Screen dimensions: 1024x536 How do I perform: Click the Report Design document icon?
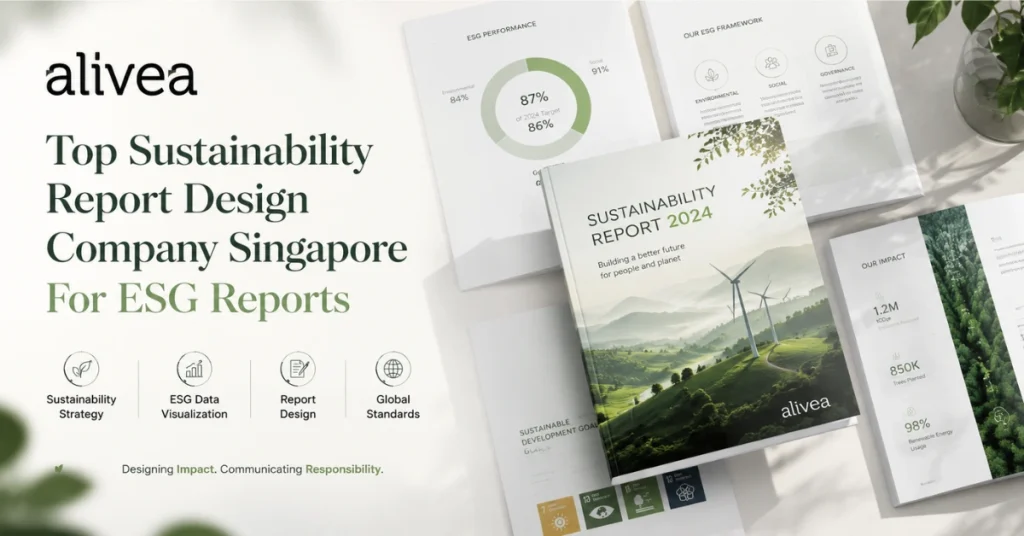click(x=298, y=369)
